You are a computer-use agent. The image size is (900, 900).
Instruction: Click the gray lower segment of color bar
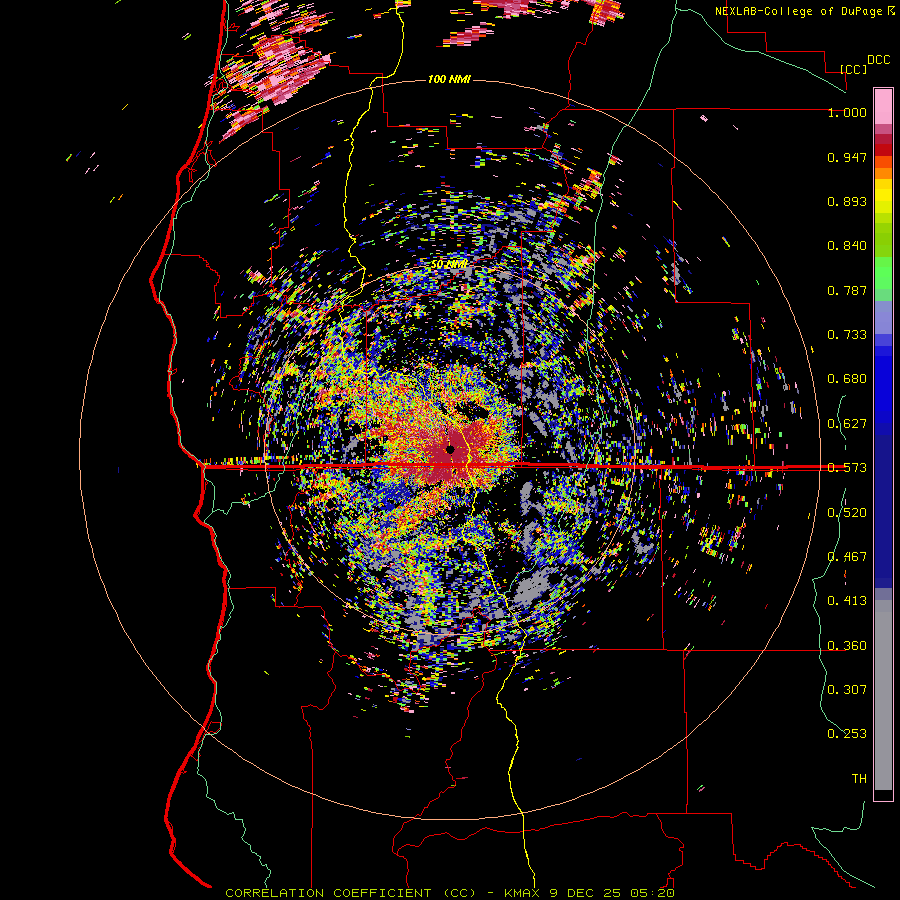point(883,695)
